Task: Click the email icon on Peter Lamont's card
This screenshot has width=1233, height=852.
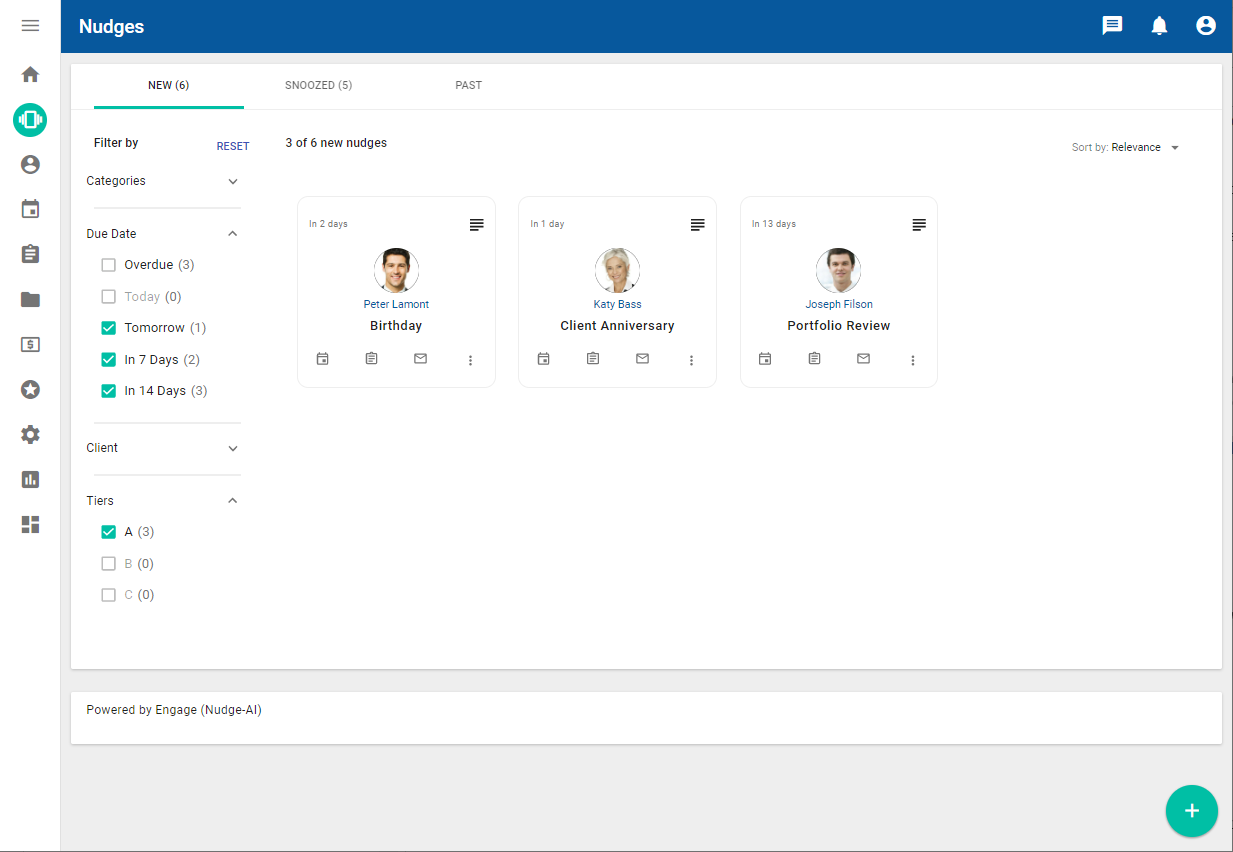Action: (420, 359)
